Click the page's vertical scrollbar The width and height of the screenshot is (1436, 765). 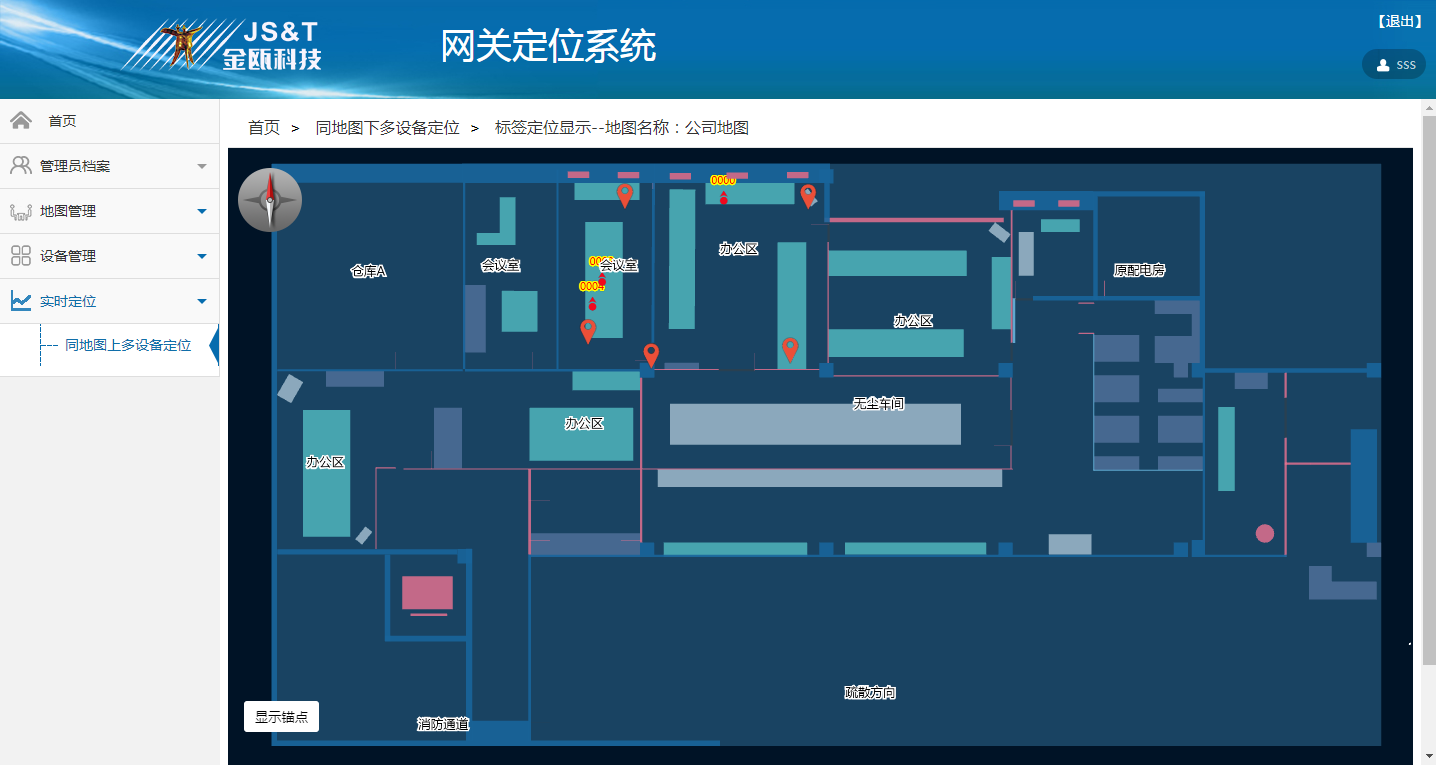coord(1428,400)
